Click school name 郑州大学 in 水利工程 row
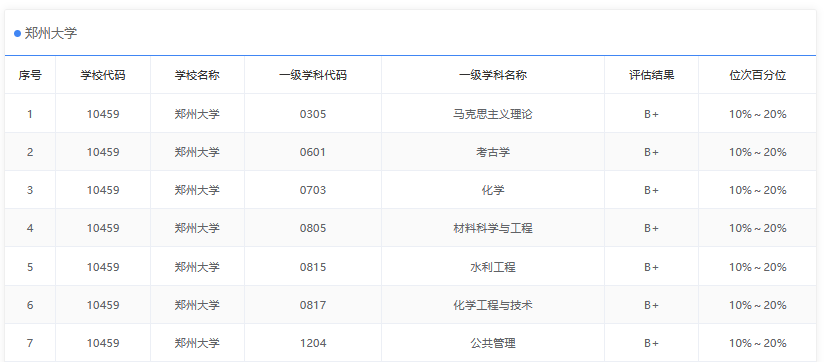 pos(197,267)
